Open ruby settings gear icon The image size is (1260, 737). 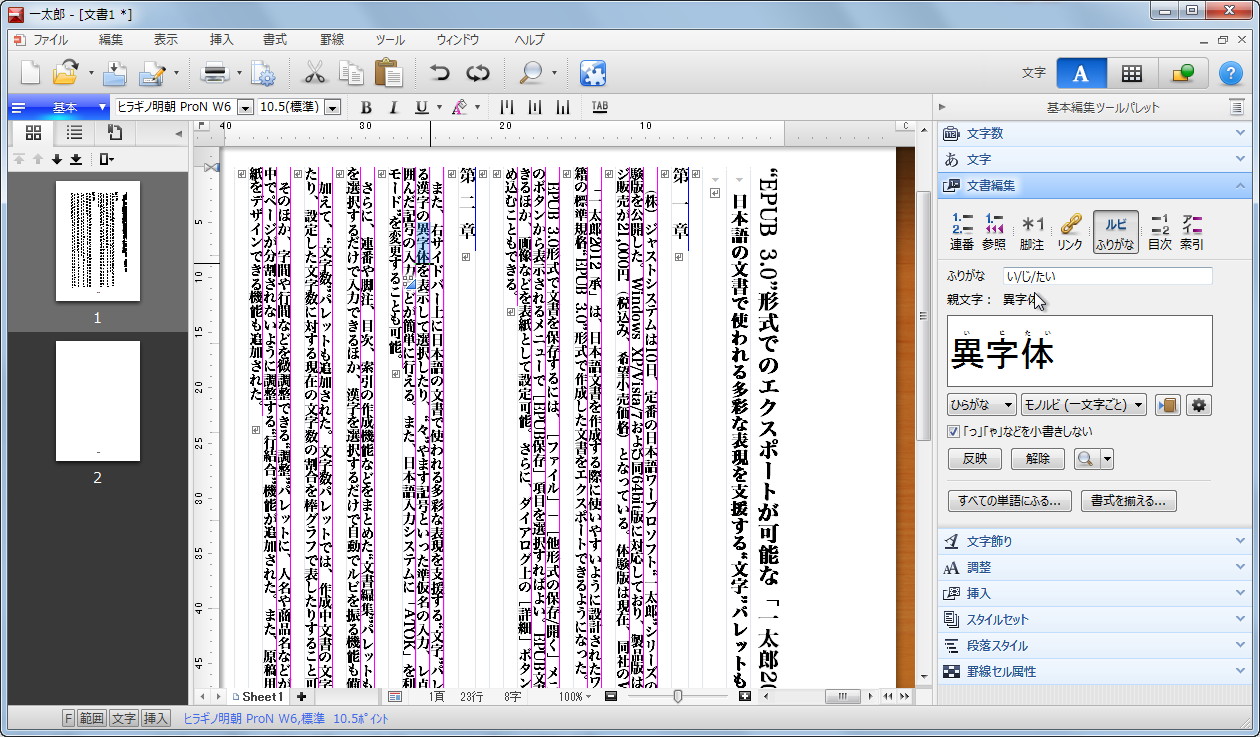[x=1199, y=405]
